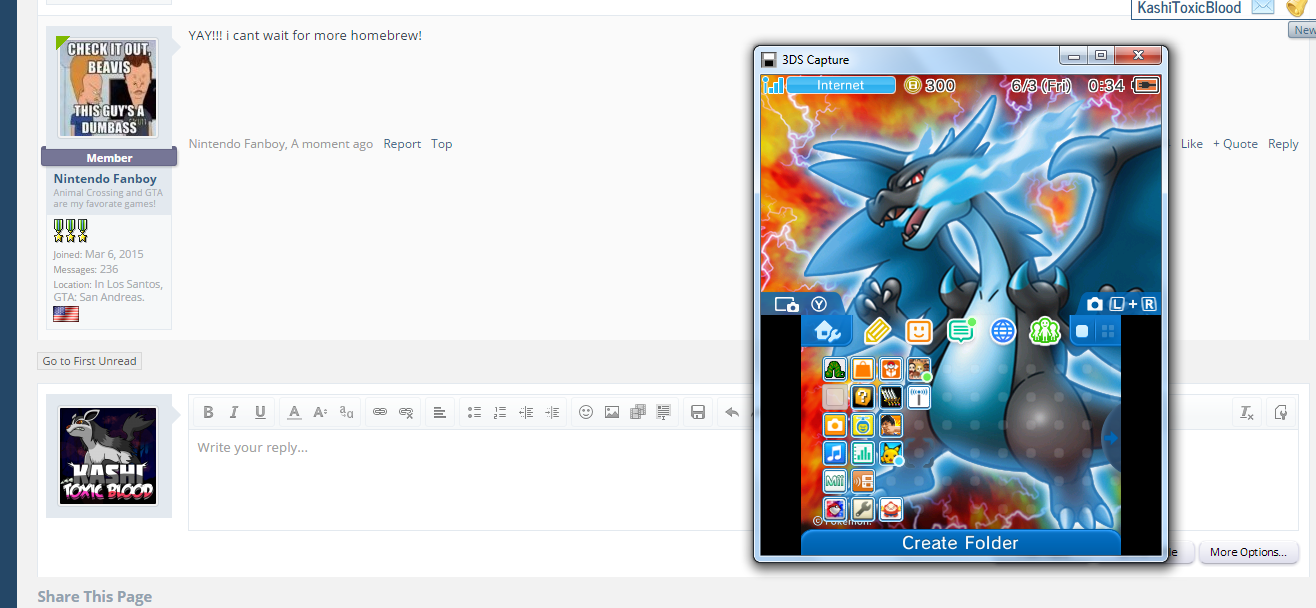Open the insert special block menu

664,412
